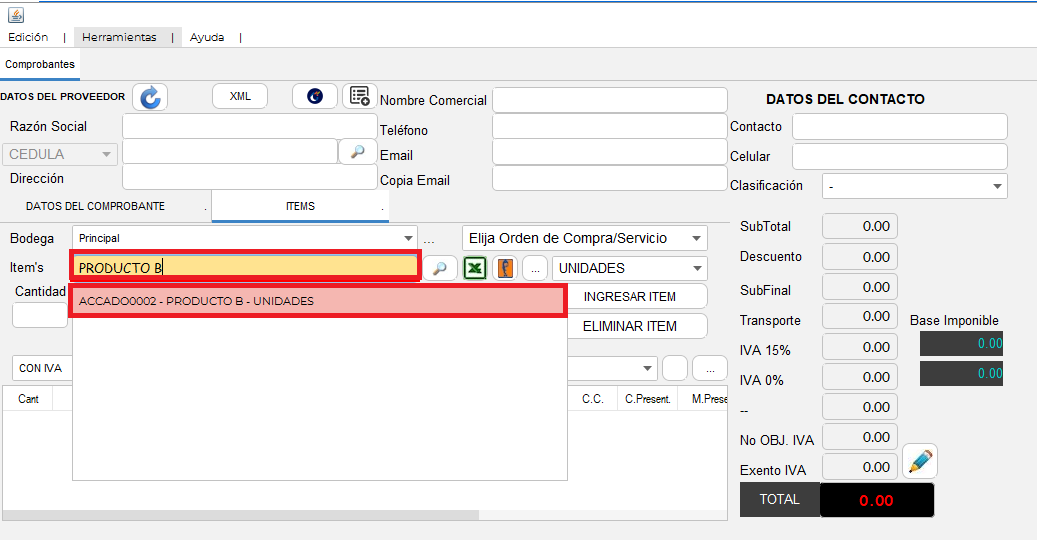Screen dimensions: 1037x540
Task: Click the item search magnifier icon
Action: pos(440,268)
